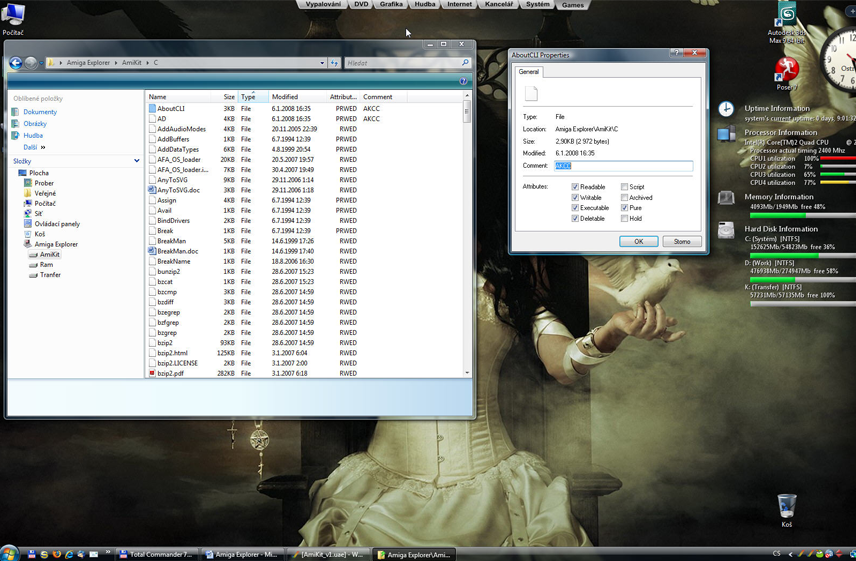Screen dimensions: 856x561
Task: Uncheck the Pure attribute
Action: [624, 208]
